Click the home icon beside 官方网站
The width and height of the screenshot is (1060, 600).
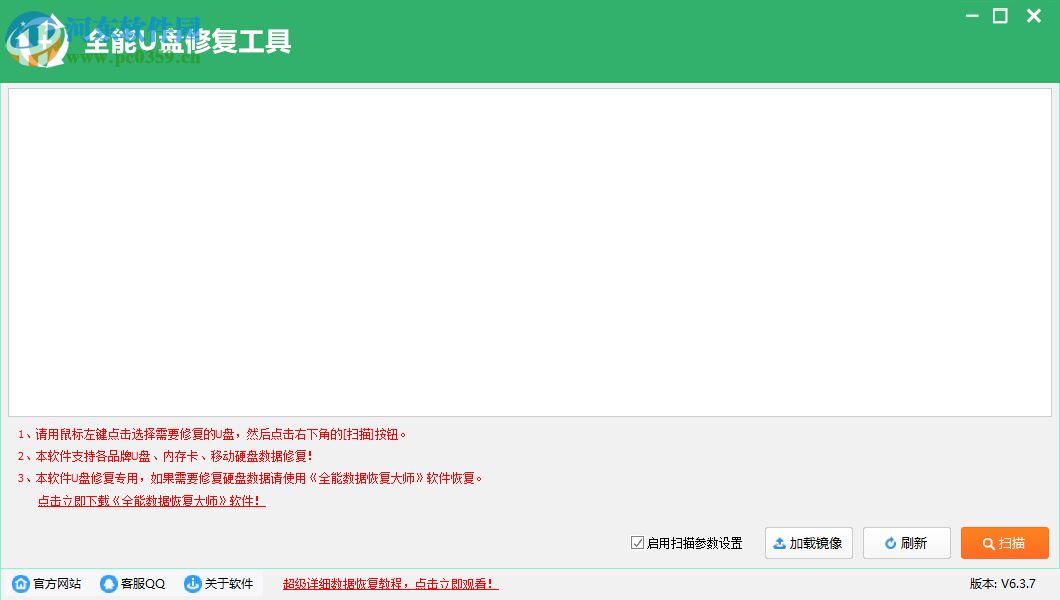coord(20,584)
